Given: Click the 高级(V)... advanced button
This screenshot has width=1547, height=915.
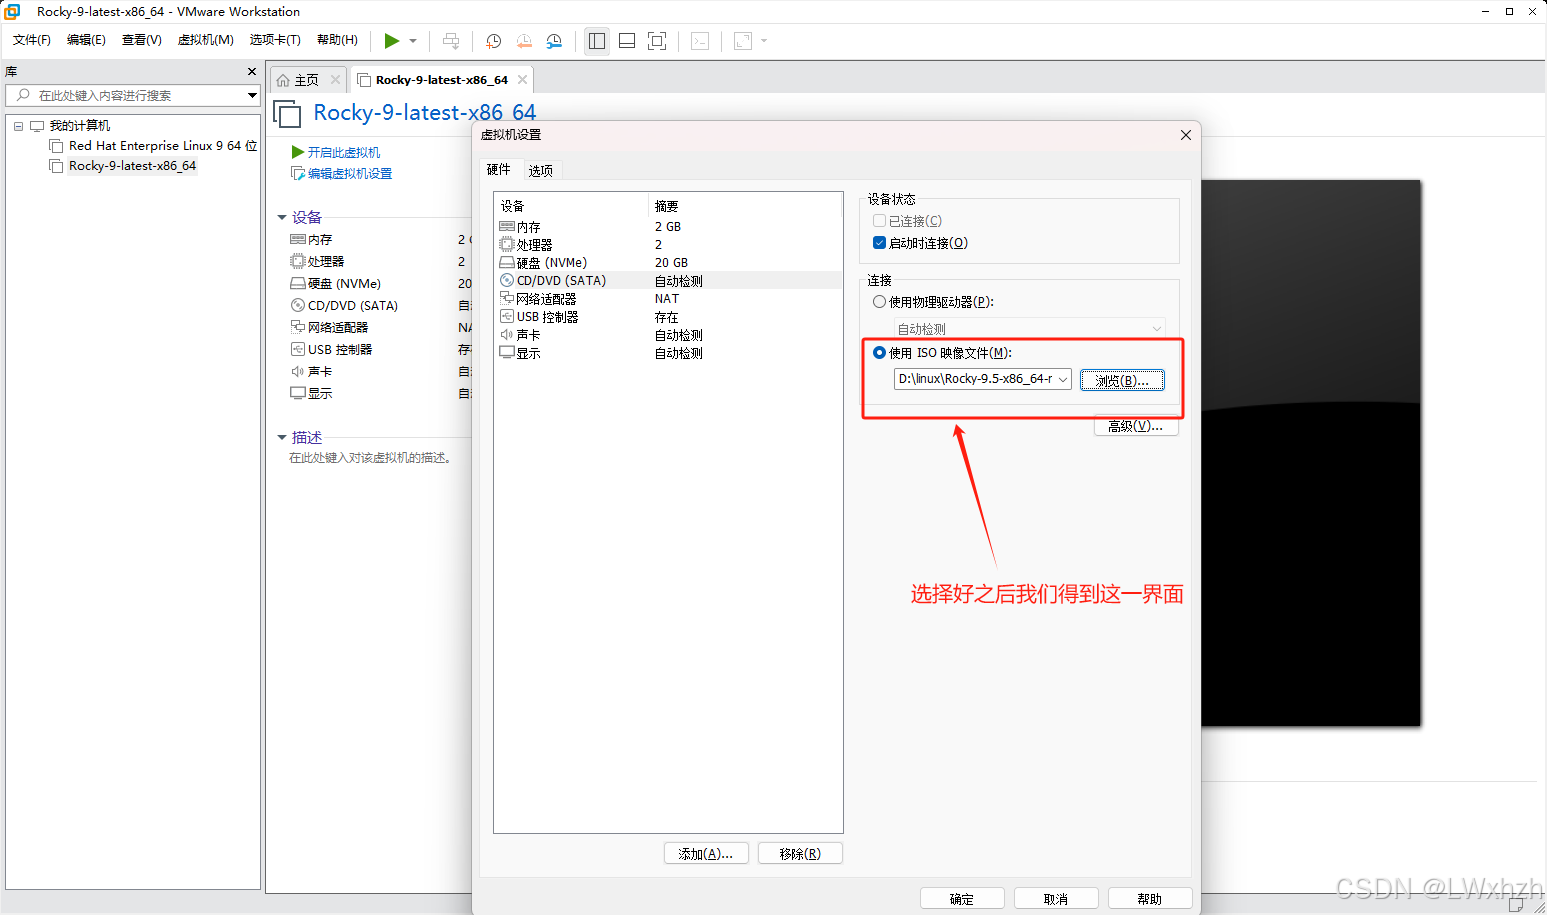Looking at the screenshot, I should 1136,426.
